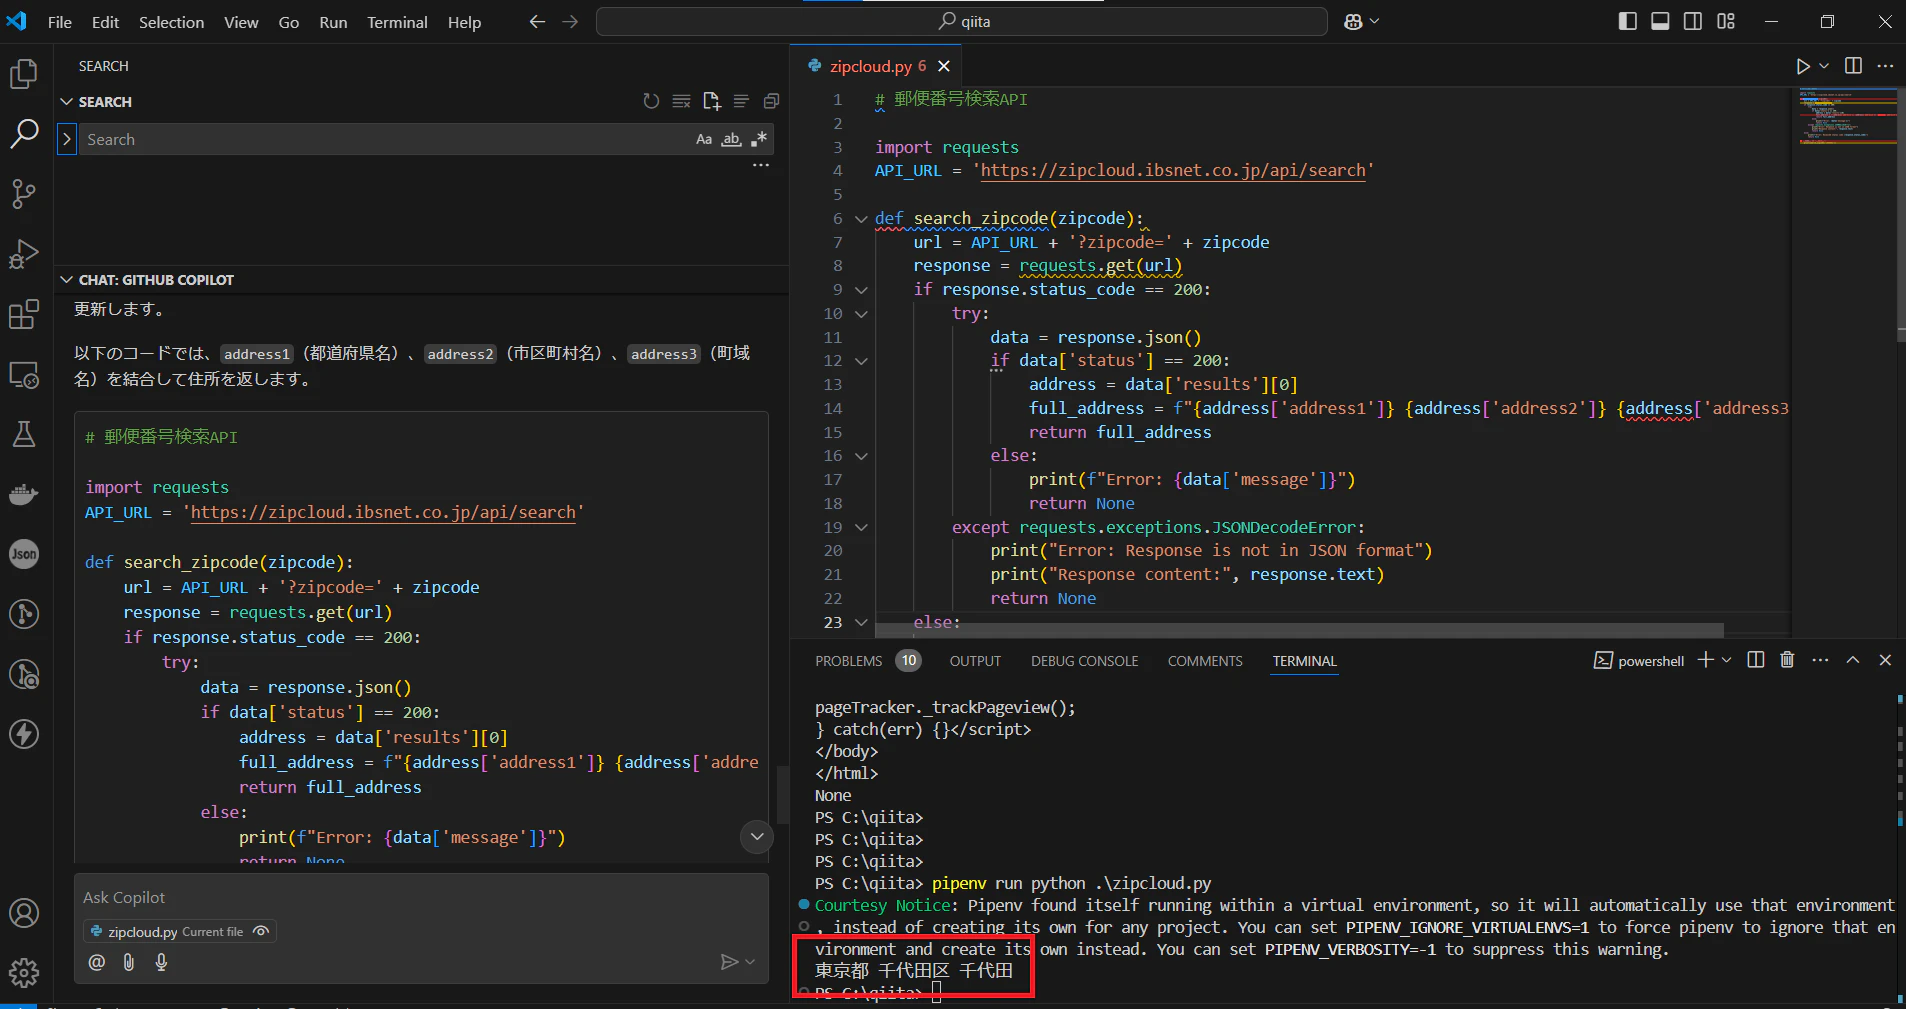This screenshot has width=1906, height=1009.
Task: Open Source Control view
Action: click(24, 194)
